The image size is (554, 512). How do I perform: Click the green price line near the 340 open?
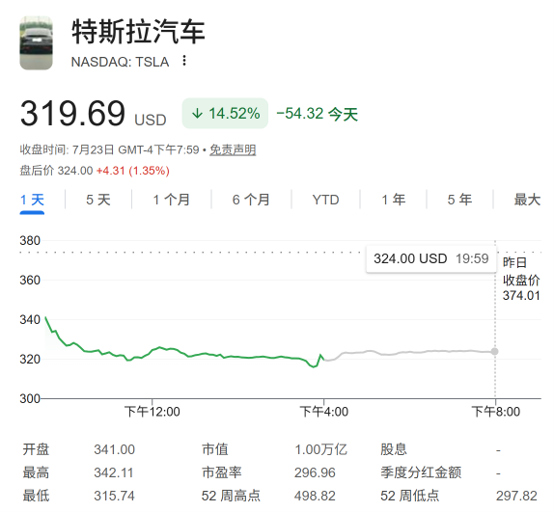pos(48,324)
